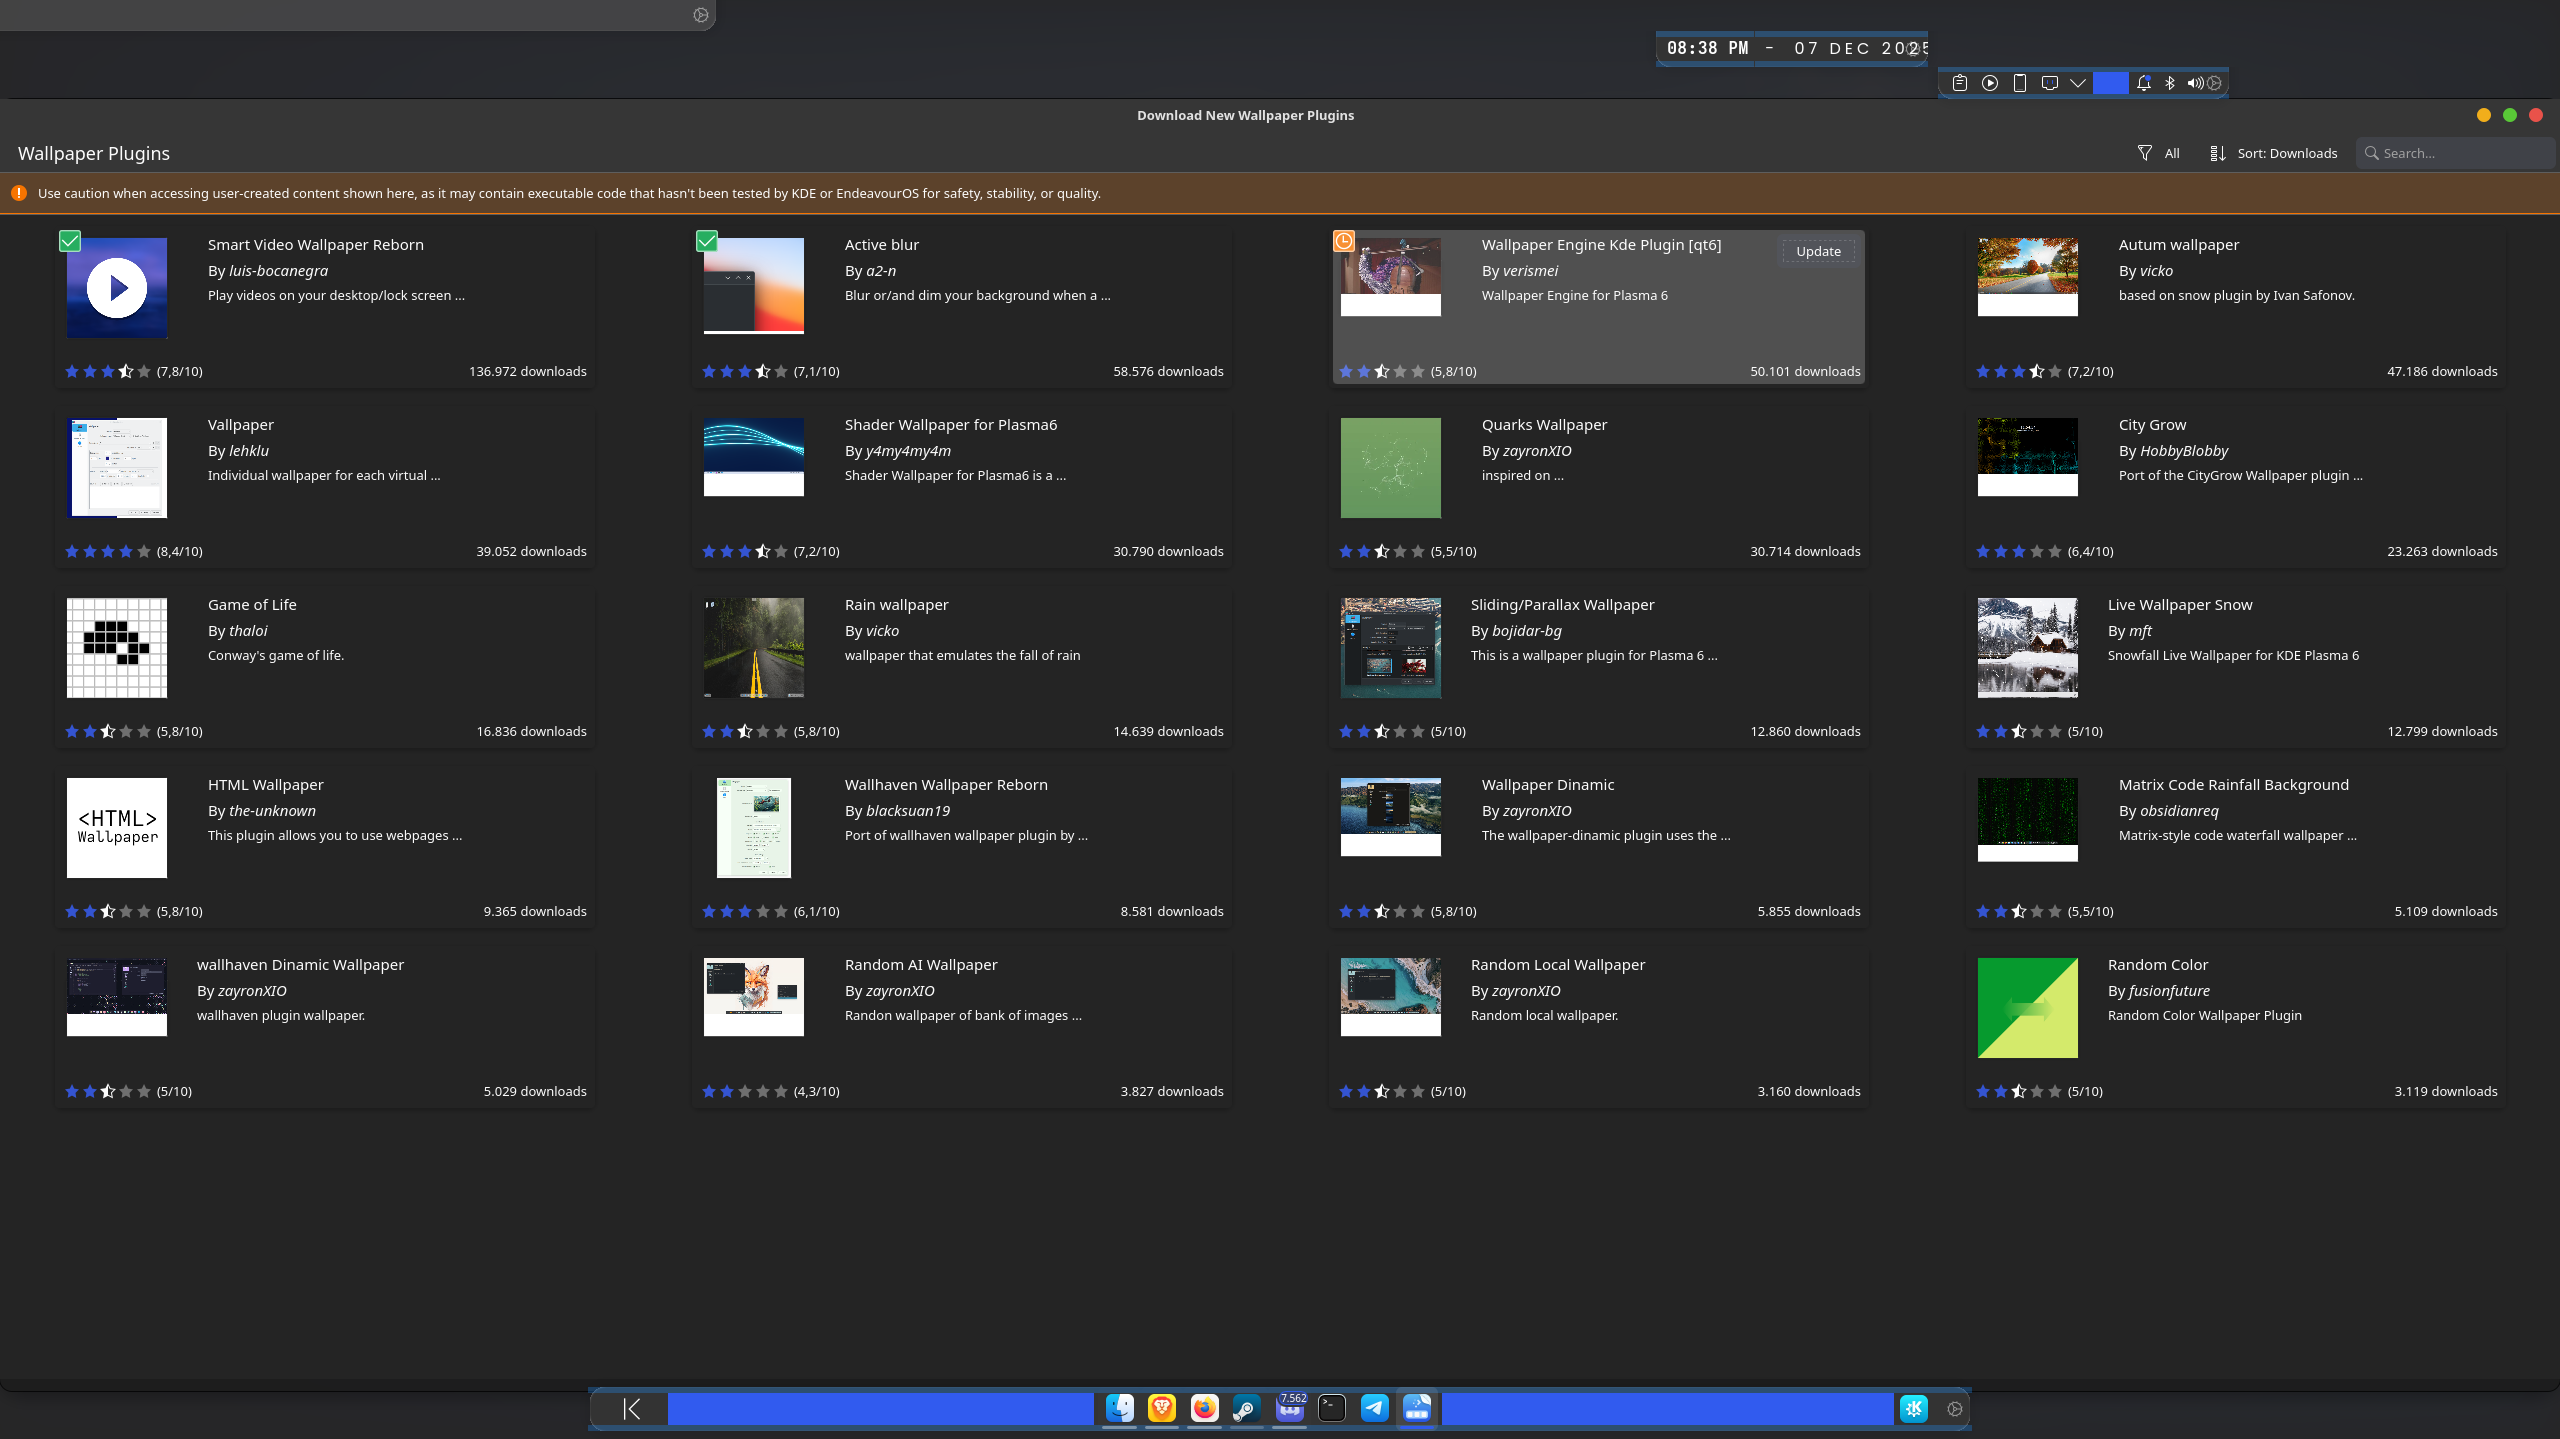Click the Random Color plugin green thumbnail
The width and height of the screenshot is (2560, 1439).
(x=2027, y=1008)
